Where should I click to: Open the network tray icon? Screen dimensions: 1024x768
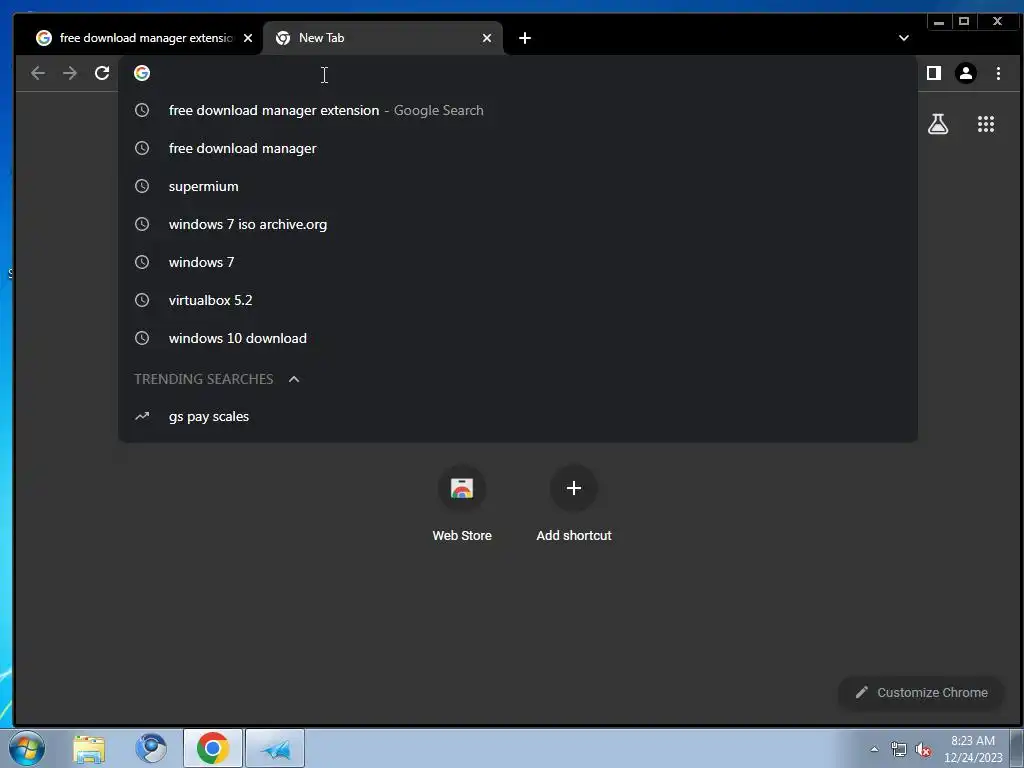(x=899, y=749)
